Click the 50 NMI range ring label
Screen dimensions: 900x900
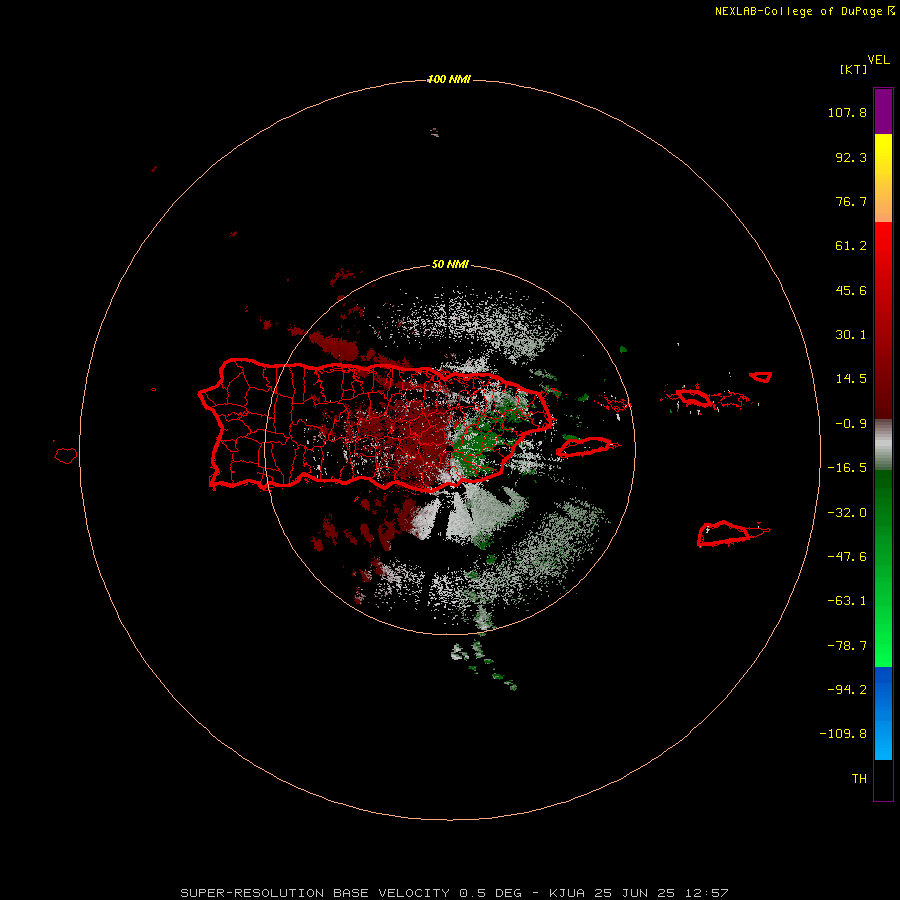coord(450,264)
